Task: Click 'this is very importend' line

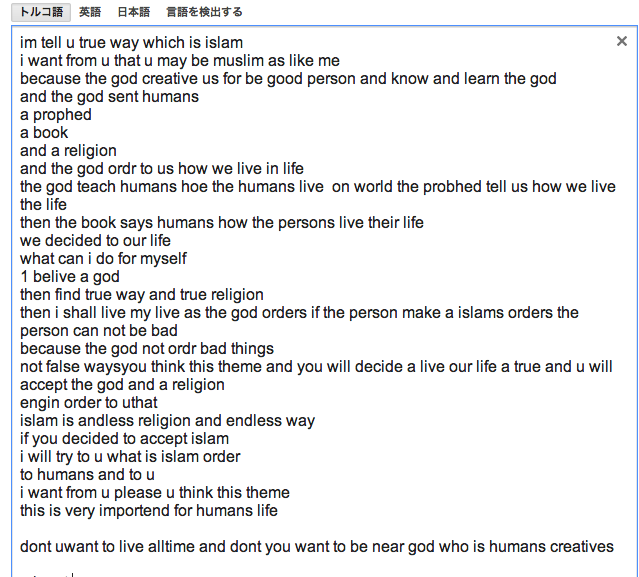Action: point(148,511)
